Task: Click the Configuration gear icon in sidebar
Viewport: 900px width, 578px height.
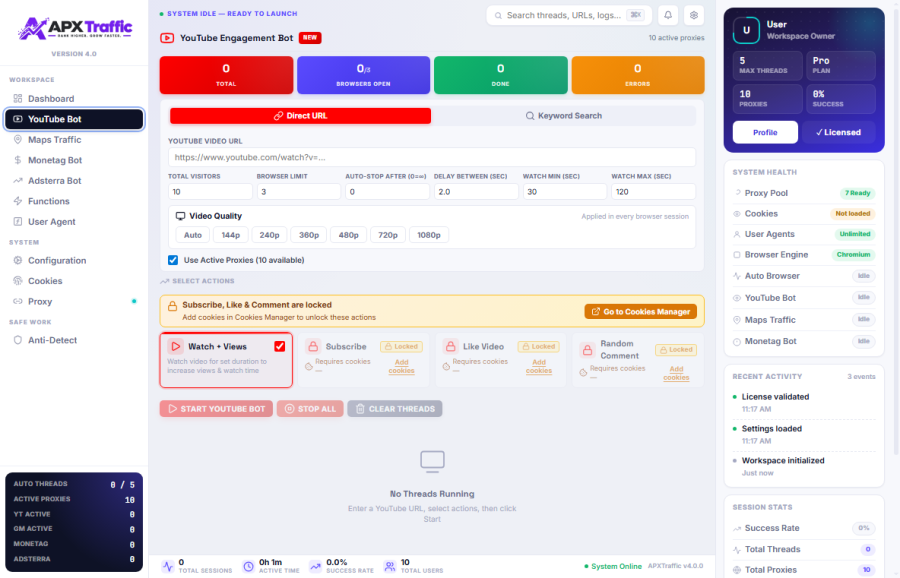Action: [x=18, y=260]
